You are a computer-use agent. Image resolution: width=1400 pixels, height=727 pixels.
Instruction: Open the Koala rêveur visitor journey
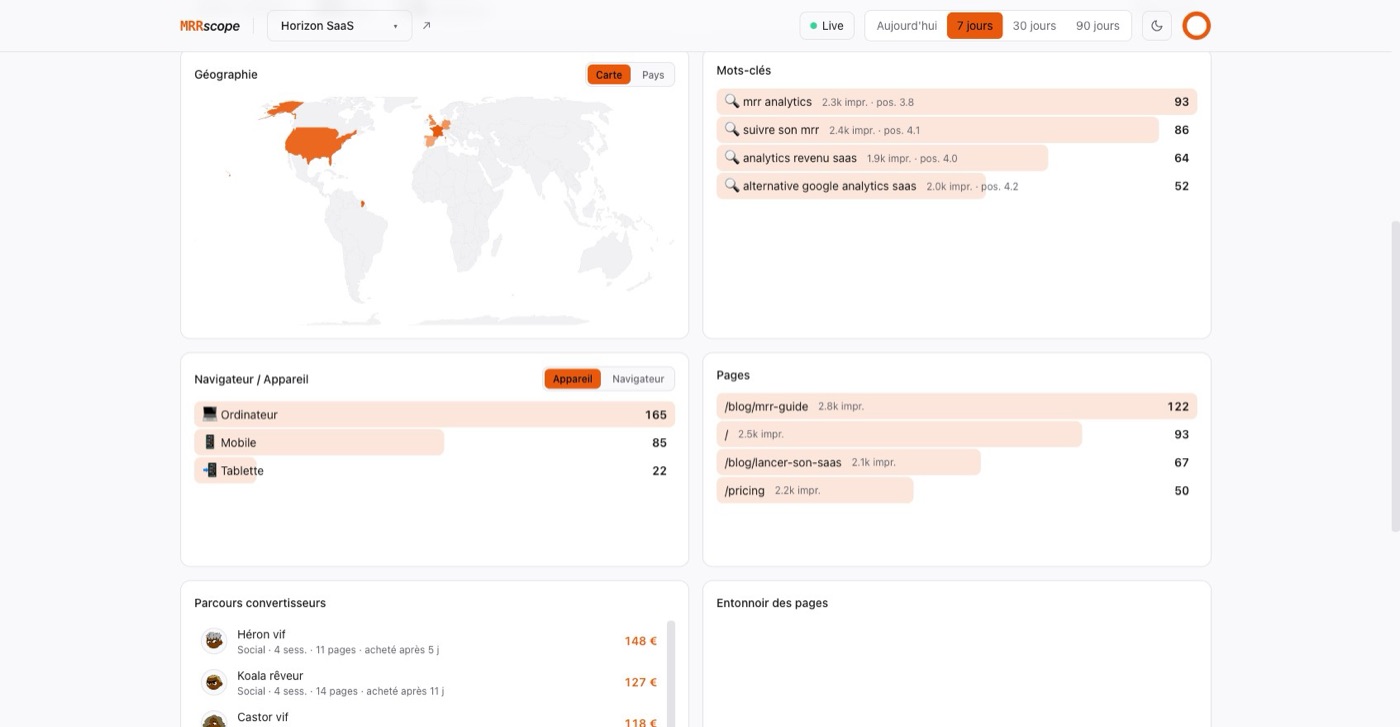point(430,682)
